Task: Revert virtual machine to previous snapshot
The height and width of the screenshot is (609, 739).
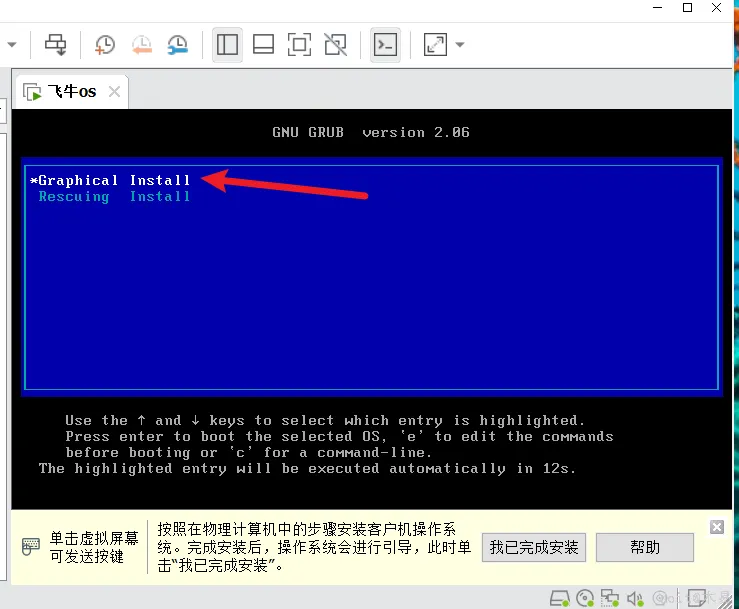Action: (x=141, y=45)
